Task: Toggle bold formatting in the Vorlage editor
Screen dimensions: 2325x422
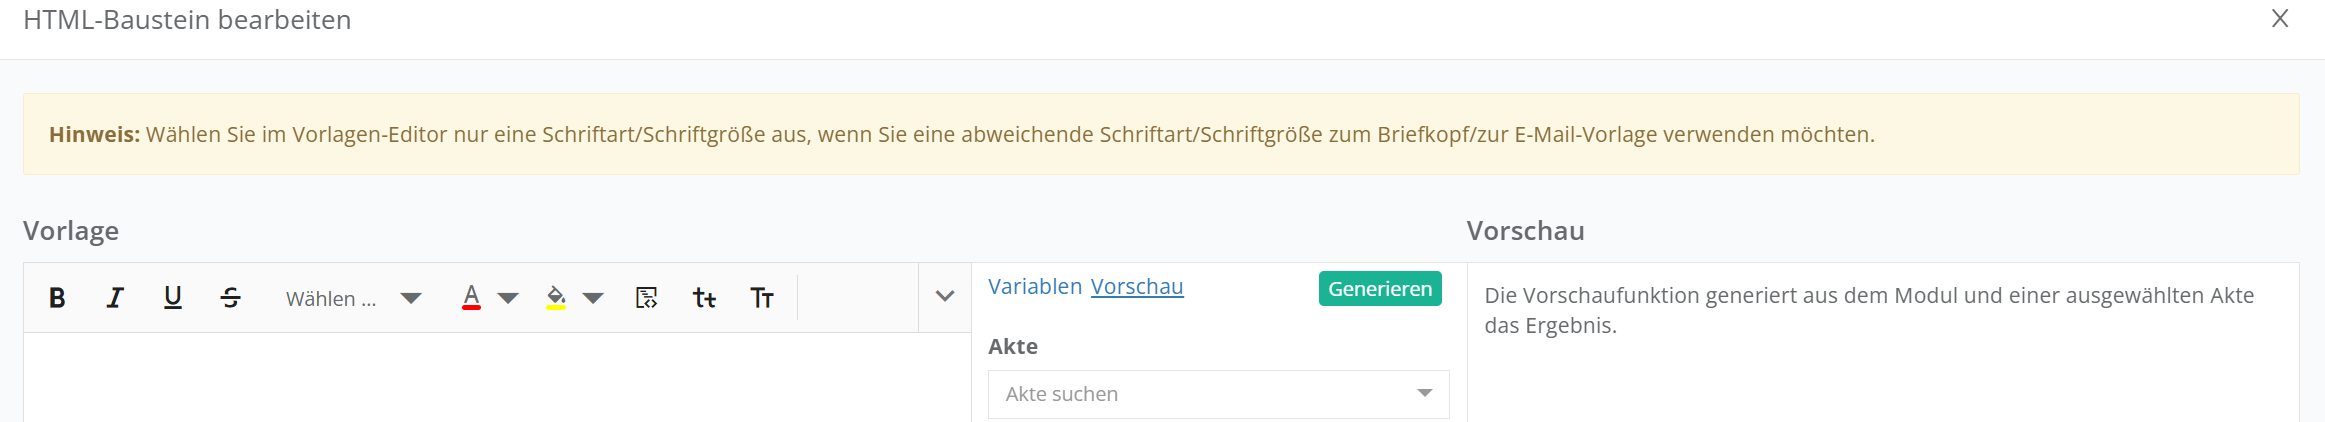Action: [x=57, y=298]
